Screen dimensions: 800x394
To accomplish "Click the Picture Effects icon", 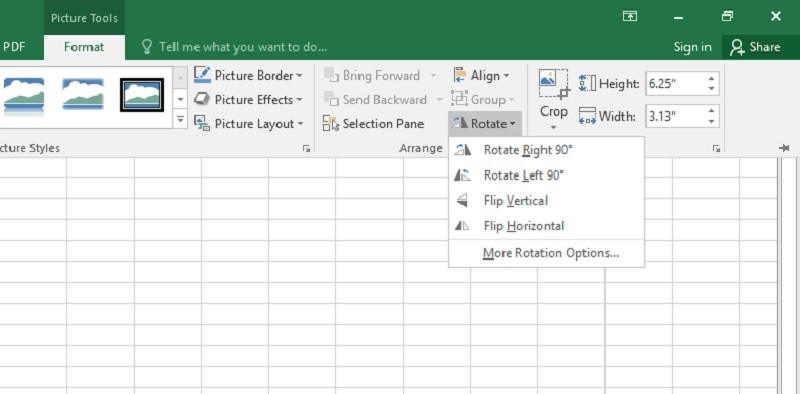I will [202, 99].
